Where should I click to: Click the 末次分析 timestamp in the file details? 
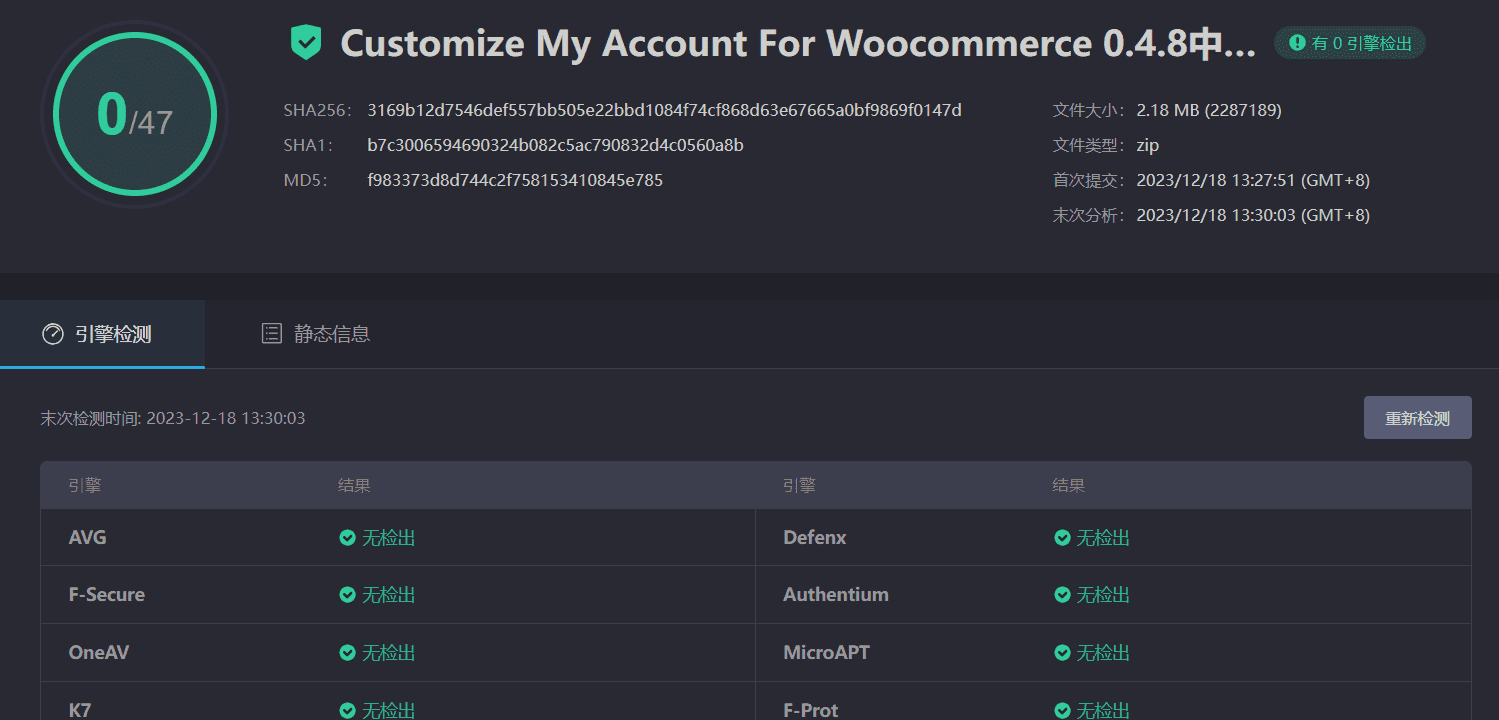tap(1253, 215)
